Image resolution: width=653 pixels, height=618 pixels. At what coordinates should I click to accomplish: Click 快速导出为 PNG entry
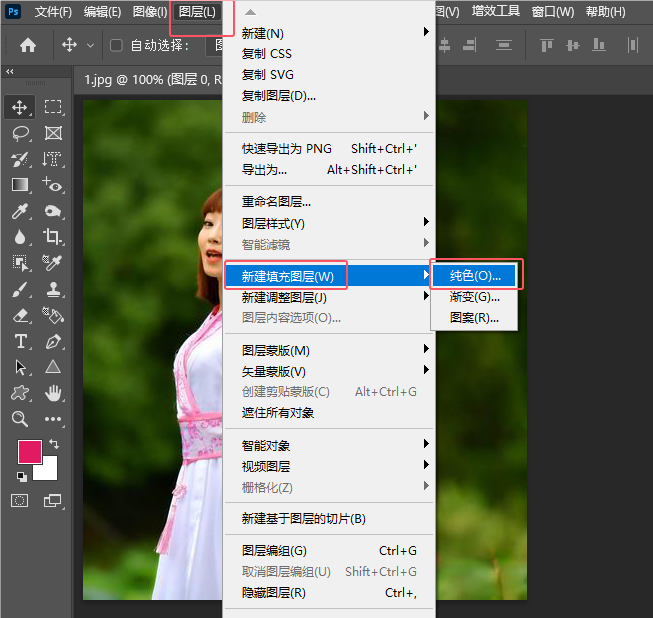pyautogui.click(x=329, y=149)
